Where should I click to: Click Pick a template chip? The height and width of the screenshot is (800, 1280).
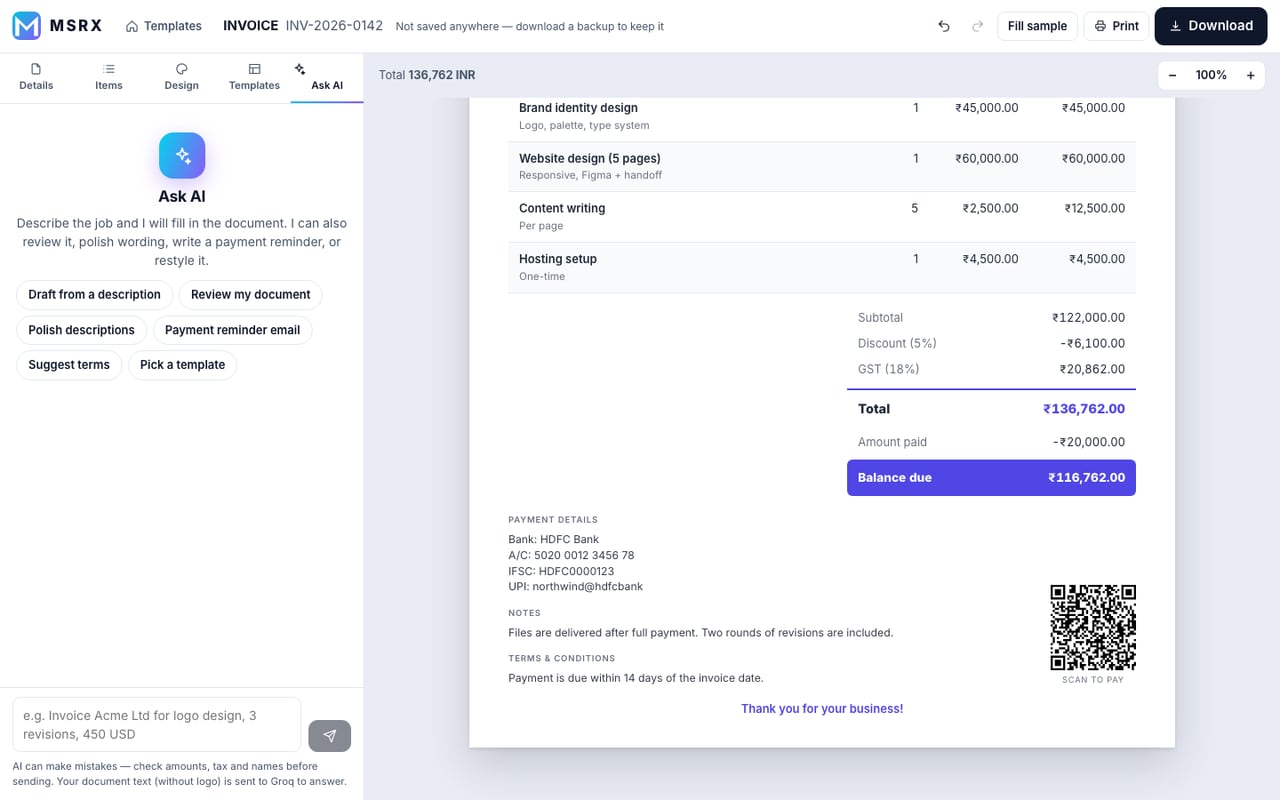click(x=182, y=365)
